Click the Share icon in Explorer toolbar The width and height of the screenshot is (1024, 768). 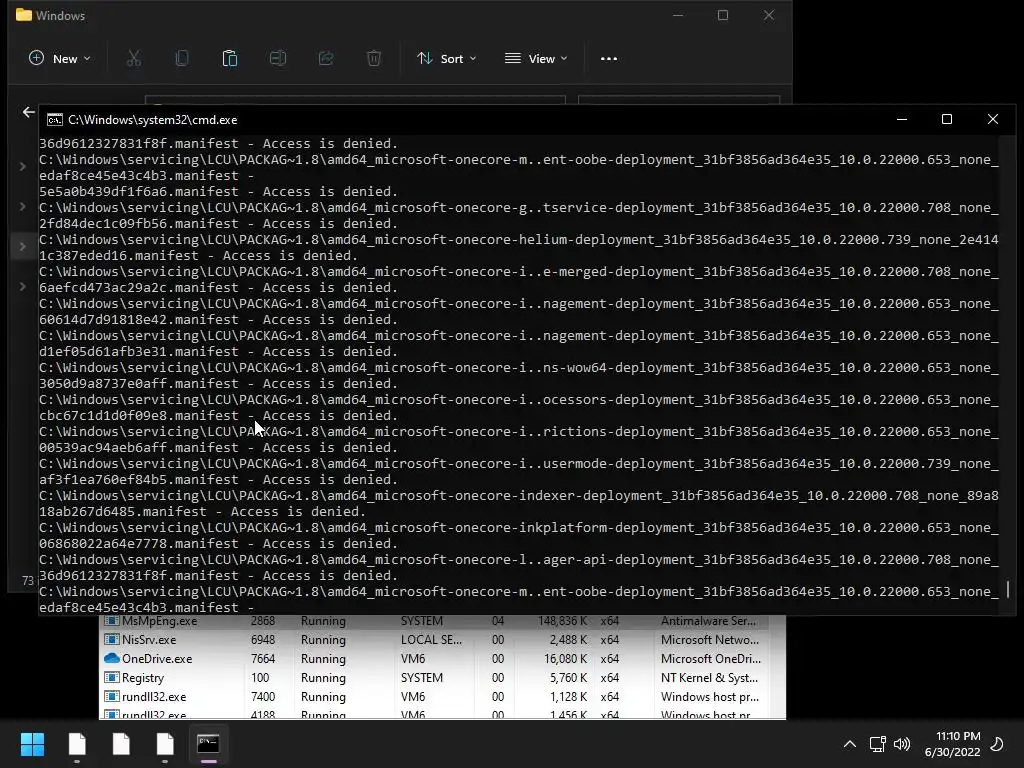(x=326, y=59)
